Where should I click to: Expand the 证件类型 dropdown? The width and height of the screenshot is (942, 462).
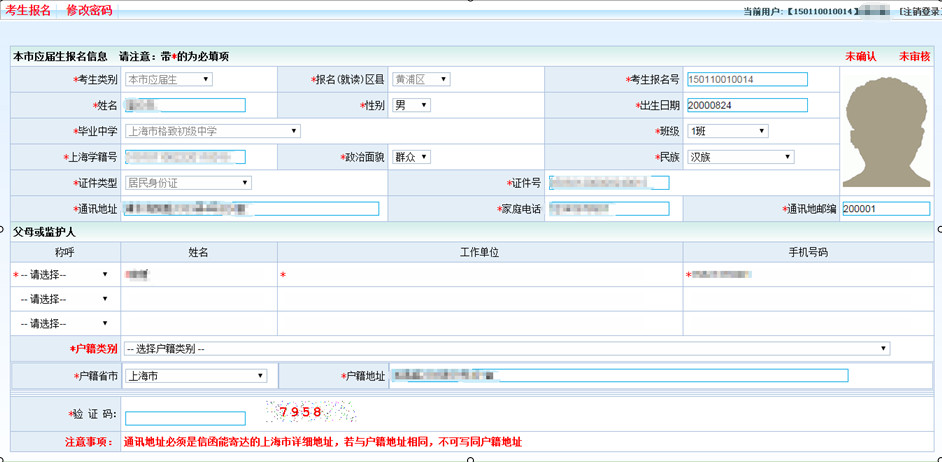(x=187, y=183)
